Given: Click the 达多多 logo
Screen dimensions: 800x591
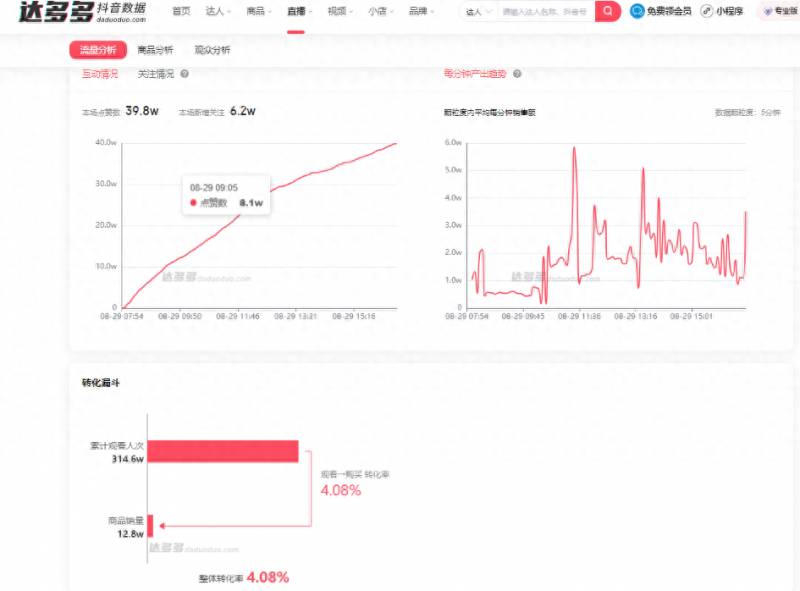Looking at the screenshot, I should [x=82, y=12].
